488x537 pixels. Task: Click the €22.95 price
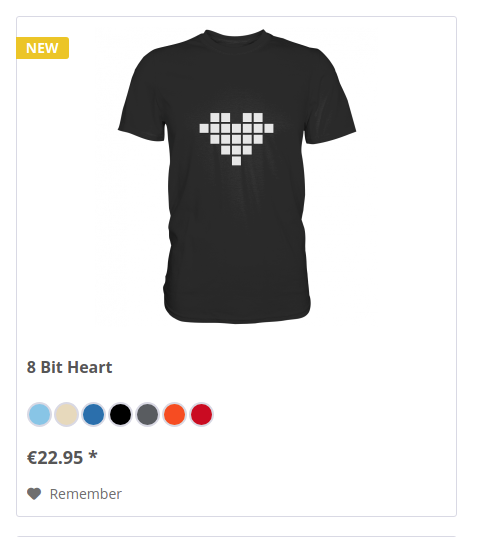point(55,458)
